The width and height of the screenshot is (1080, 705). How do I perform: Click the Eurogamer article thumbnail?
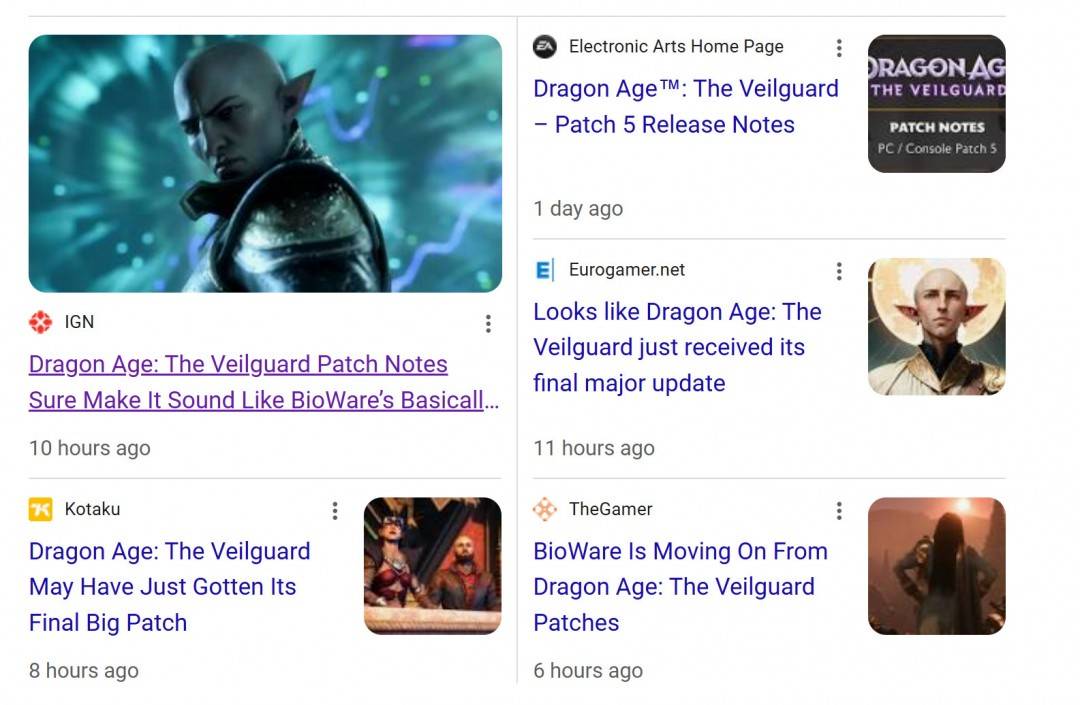click(936, 327)
